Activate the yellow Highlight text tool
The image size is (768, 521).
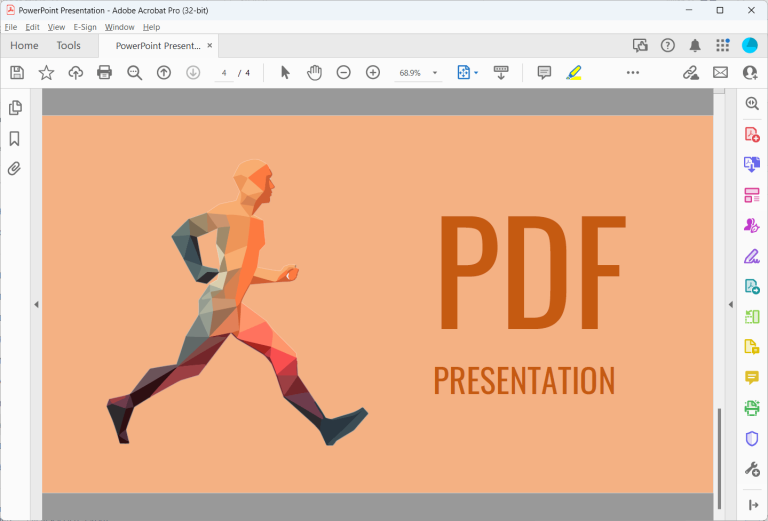click(x=573, y=72)
